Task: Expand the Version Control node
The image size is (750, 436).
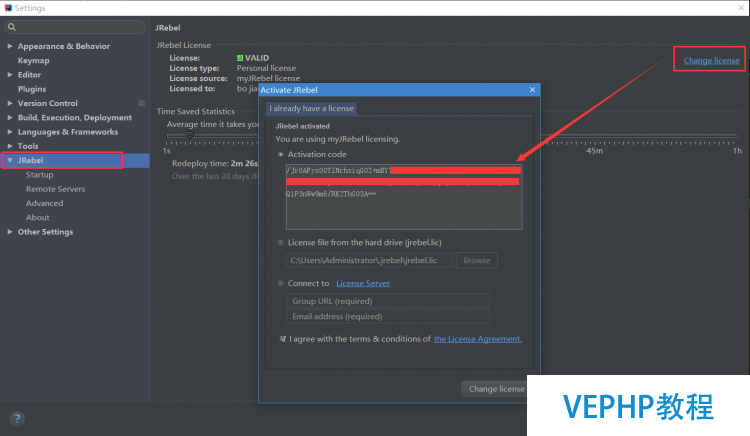Action: 10,103
